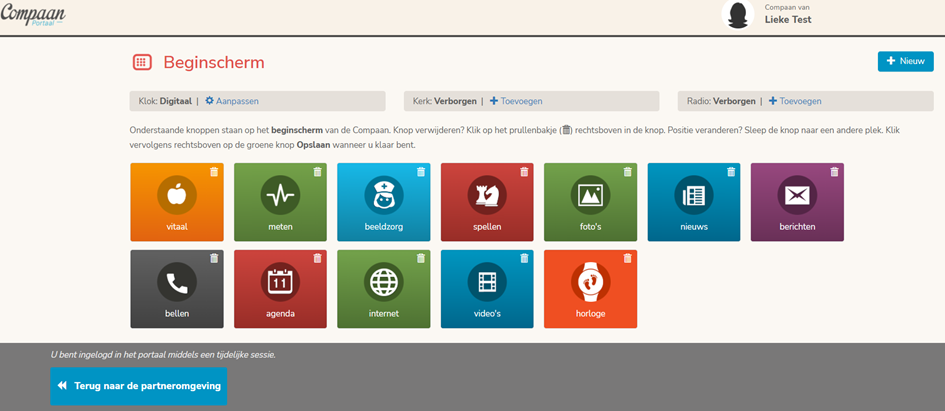Open the beeldzorg nurse tile
Screen dimensions: 945x411
tap(383, 202)
